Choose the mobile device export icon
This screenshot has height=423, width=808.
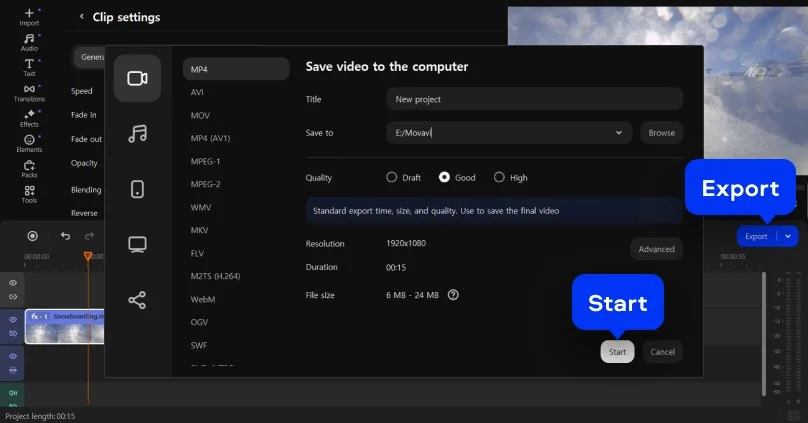(x=137, y=189)
